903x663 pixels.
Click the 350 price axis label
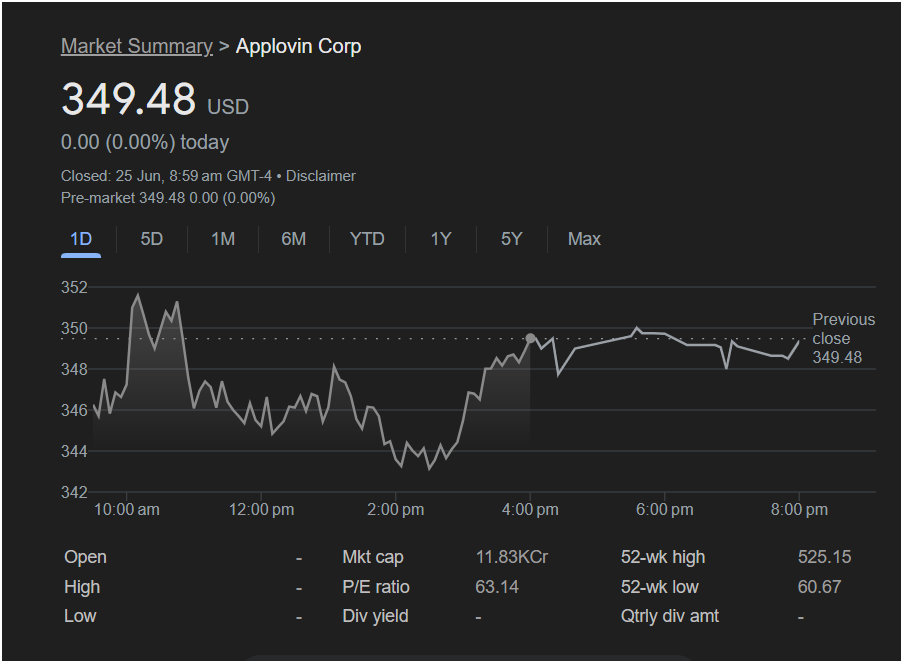(x=74, y=328)
